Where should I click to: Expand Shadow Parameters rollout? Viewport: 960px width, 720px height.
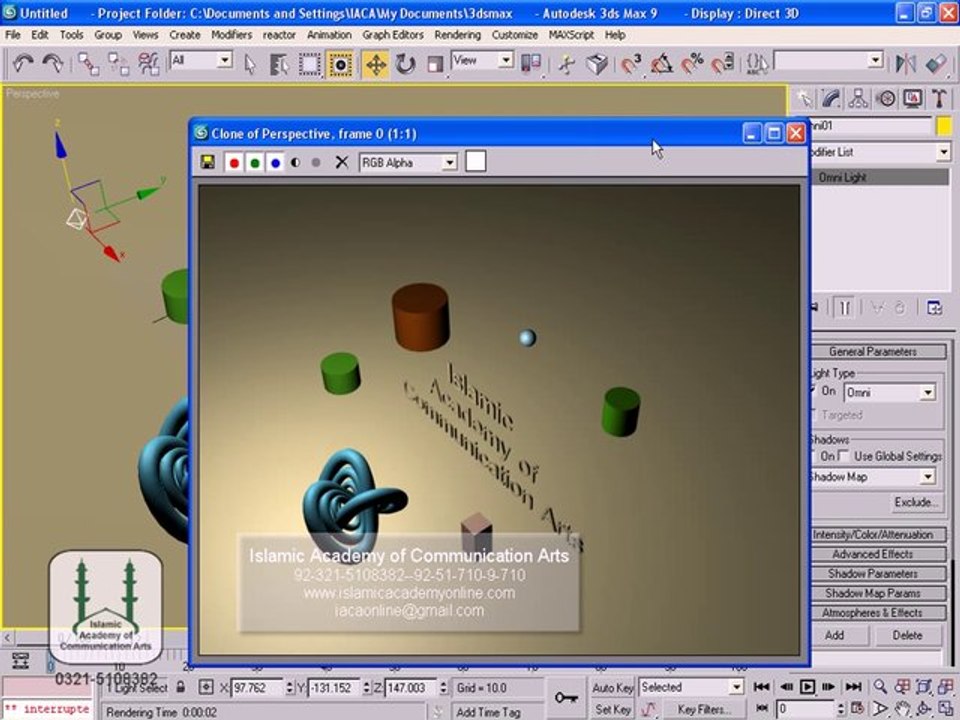tap(873, 574)
